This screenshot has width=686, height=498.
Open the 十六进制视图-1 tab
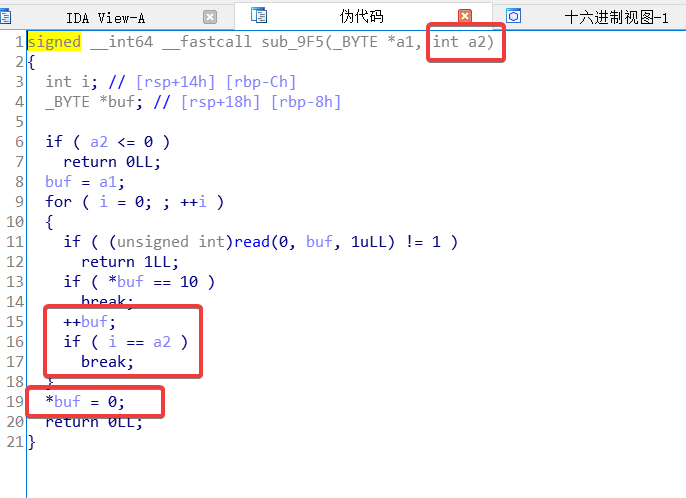click(x=615, y=17)
